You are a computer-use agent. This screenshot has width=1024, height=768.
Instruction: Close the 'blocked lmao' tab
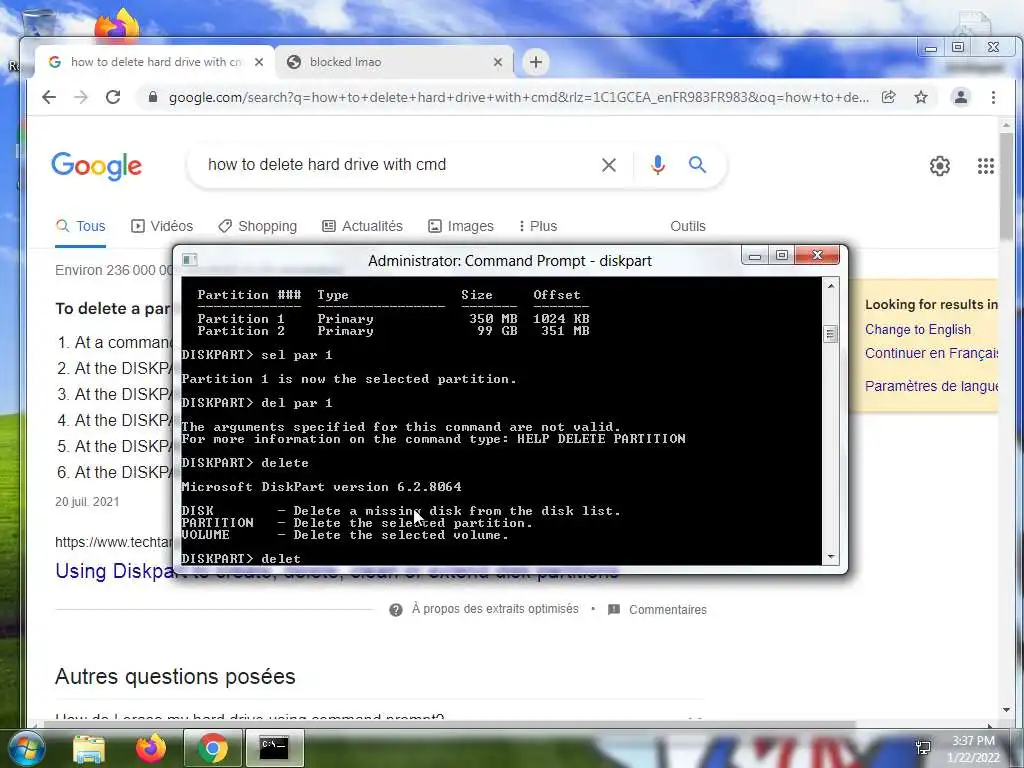tap(498, 62)
